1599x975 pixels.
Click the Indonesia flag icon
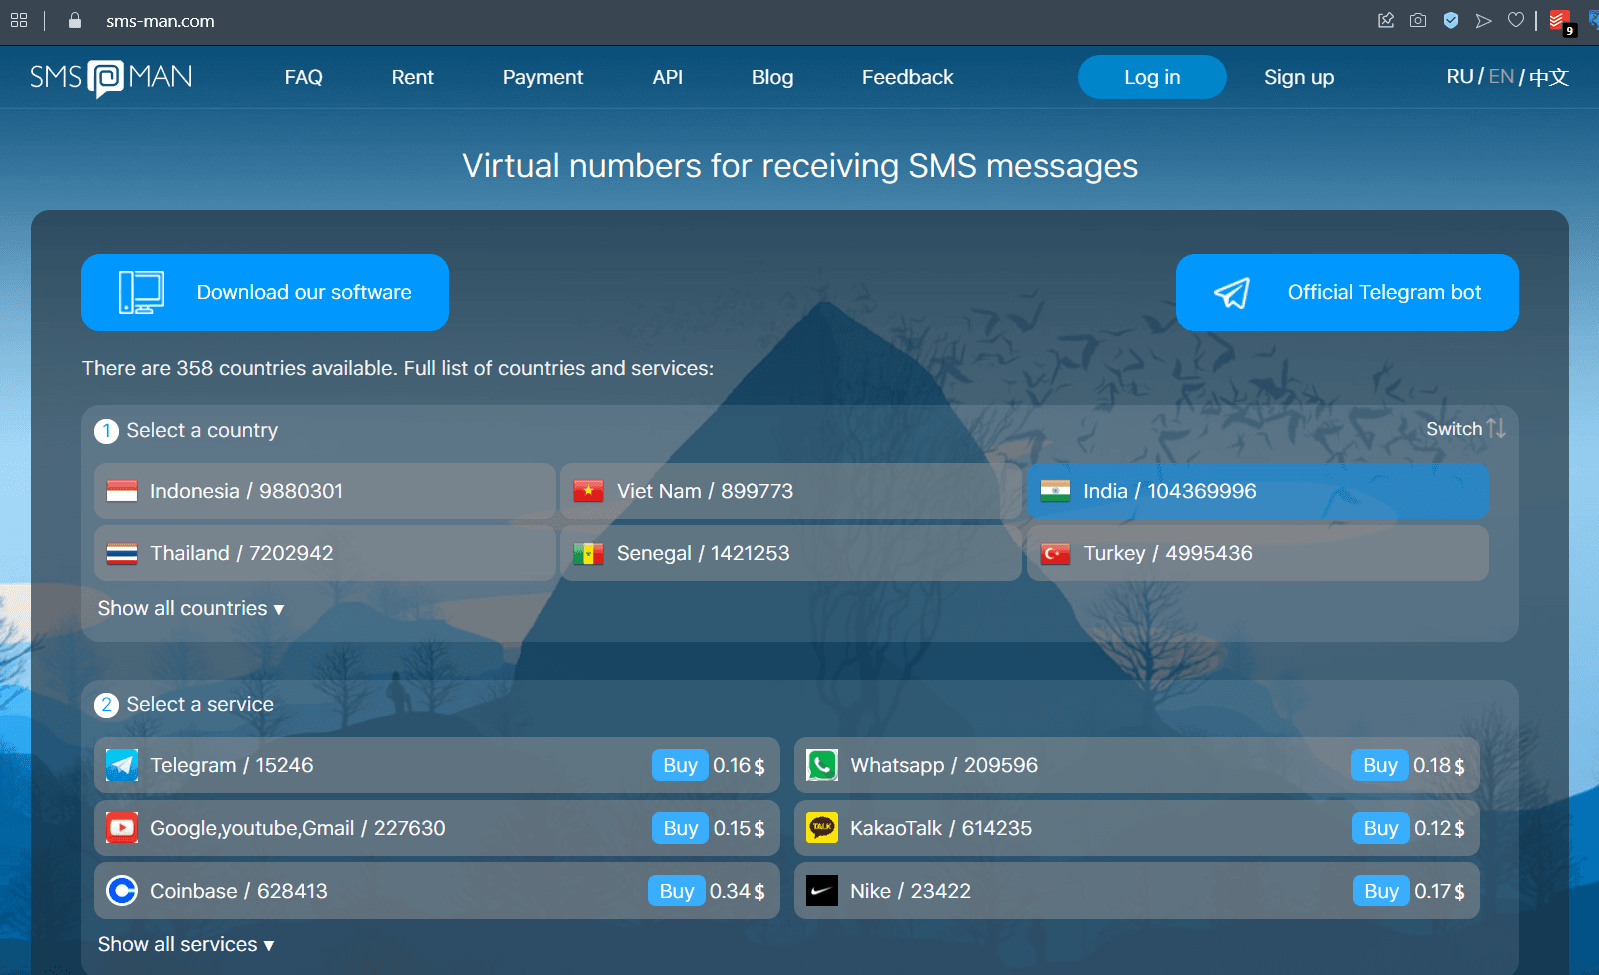click(122, 491)
